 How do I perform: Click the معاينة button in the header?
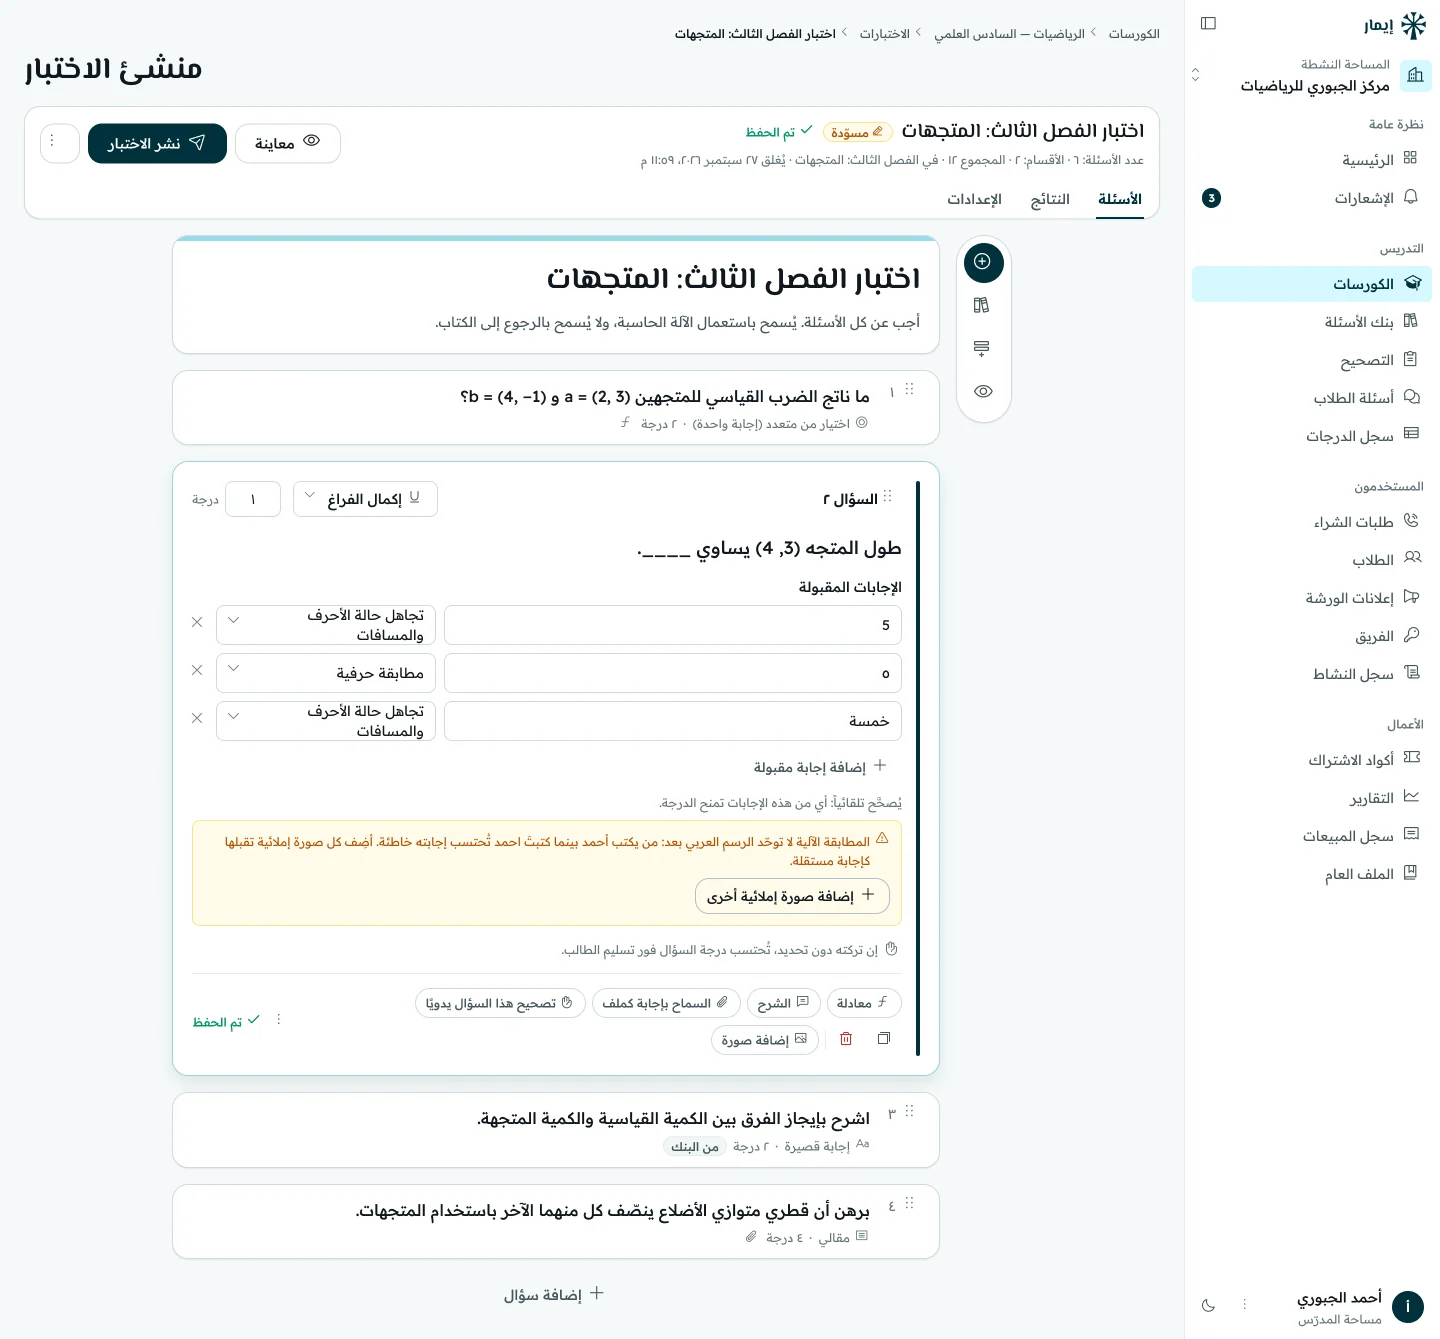(288, 143)
